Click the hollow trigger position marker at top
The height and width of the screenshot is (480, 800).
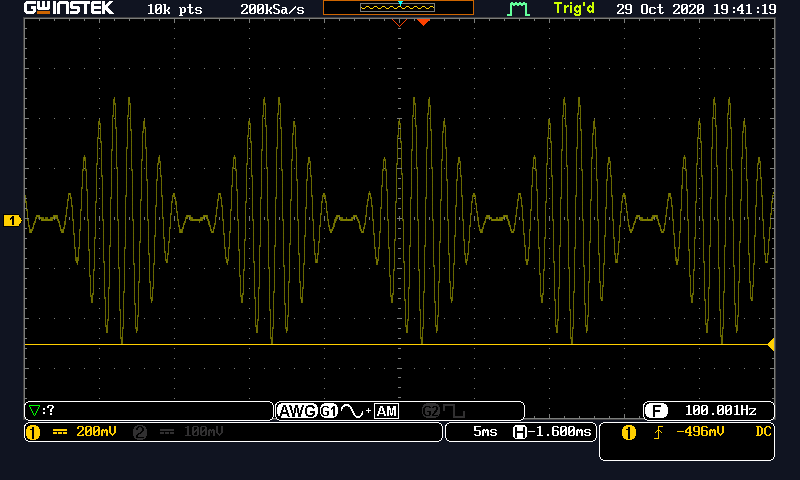[399, 22]
